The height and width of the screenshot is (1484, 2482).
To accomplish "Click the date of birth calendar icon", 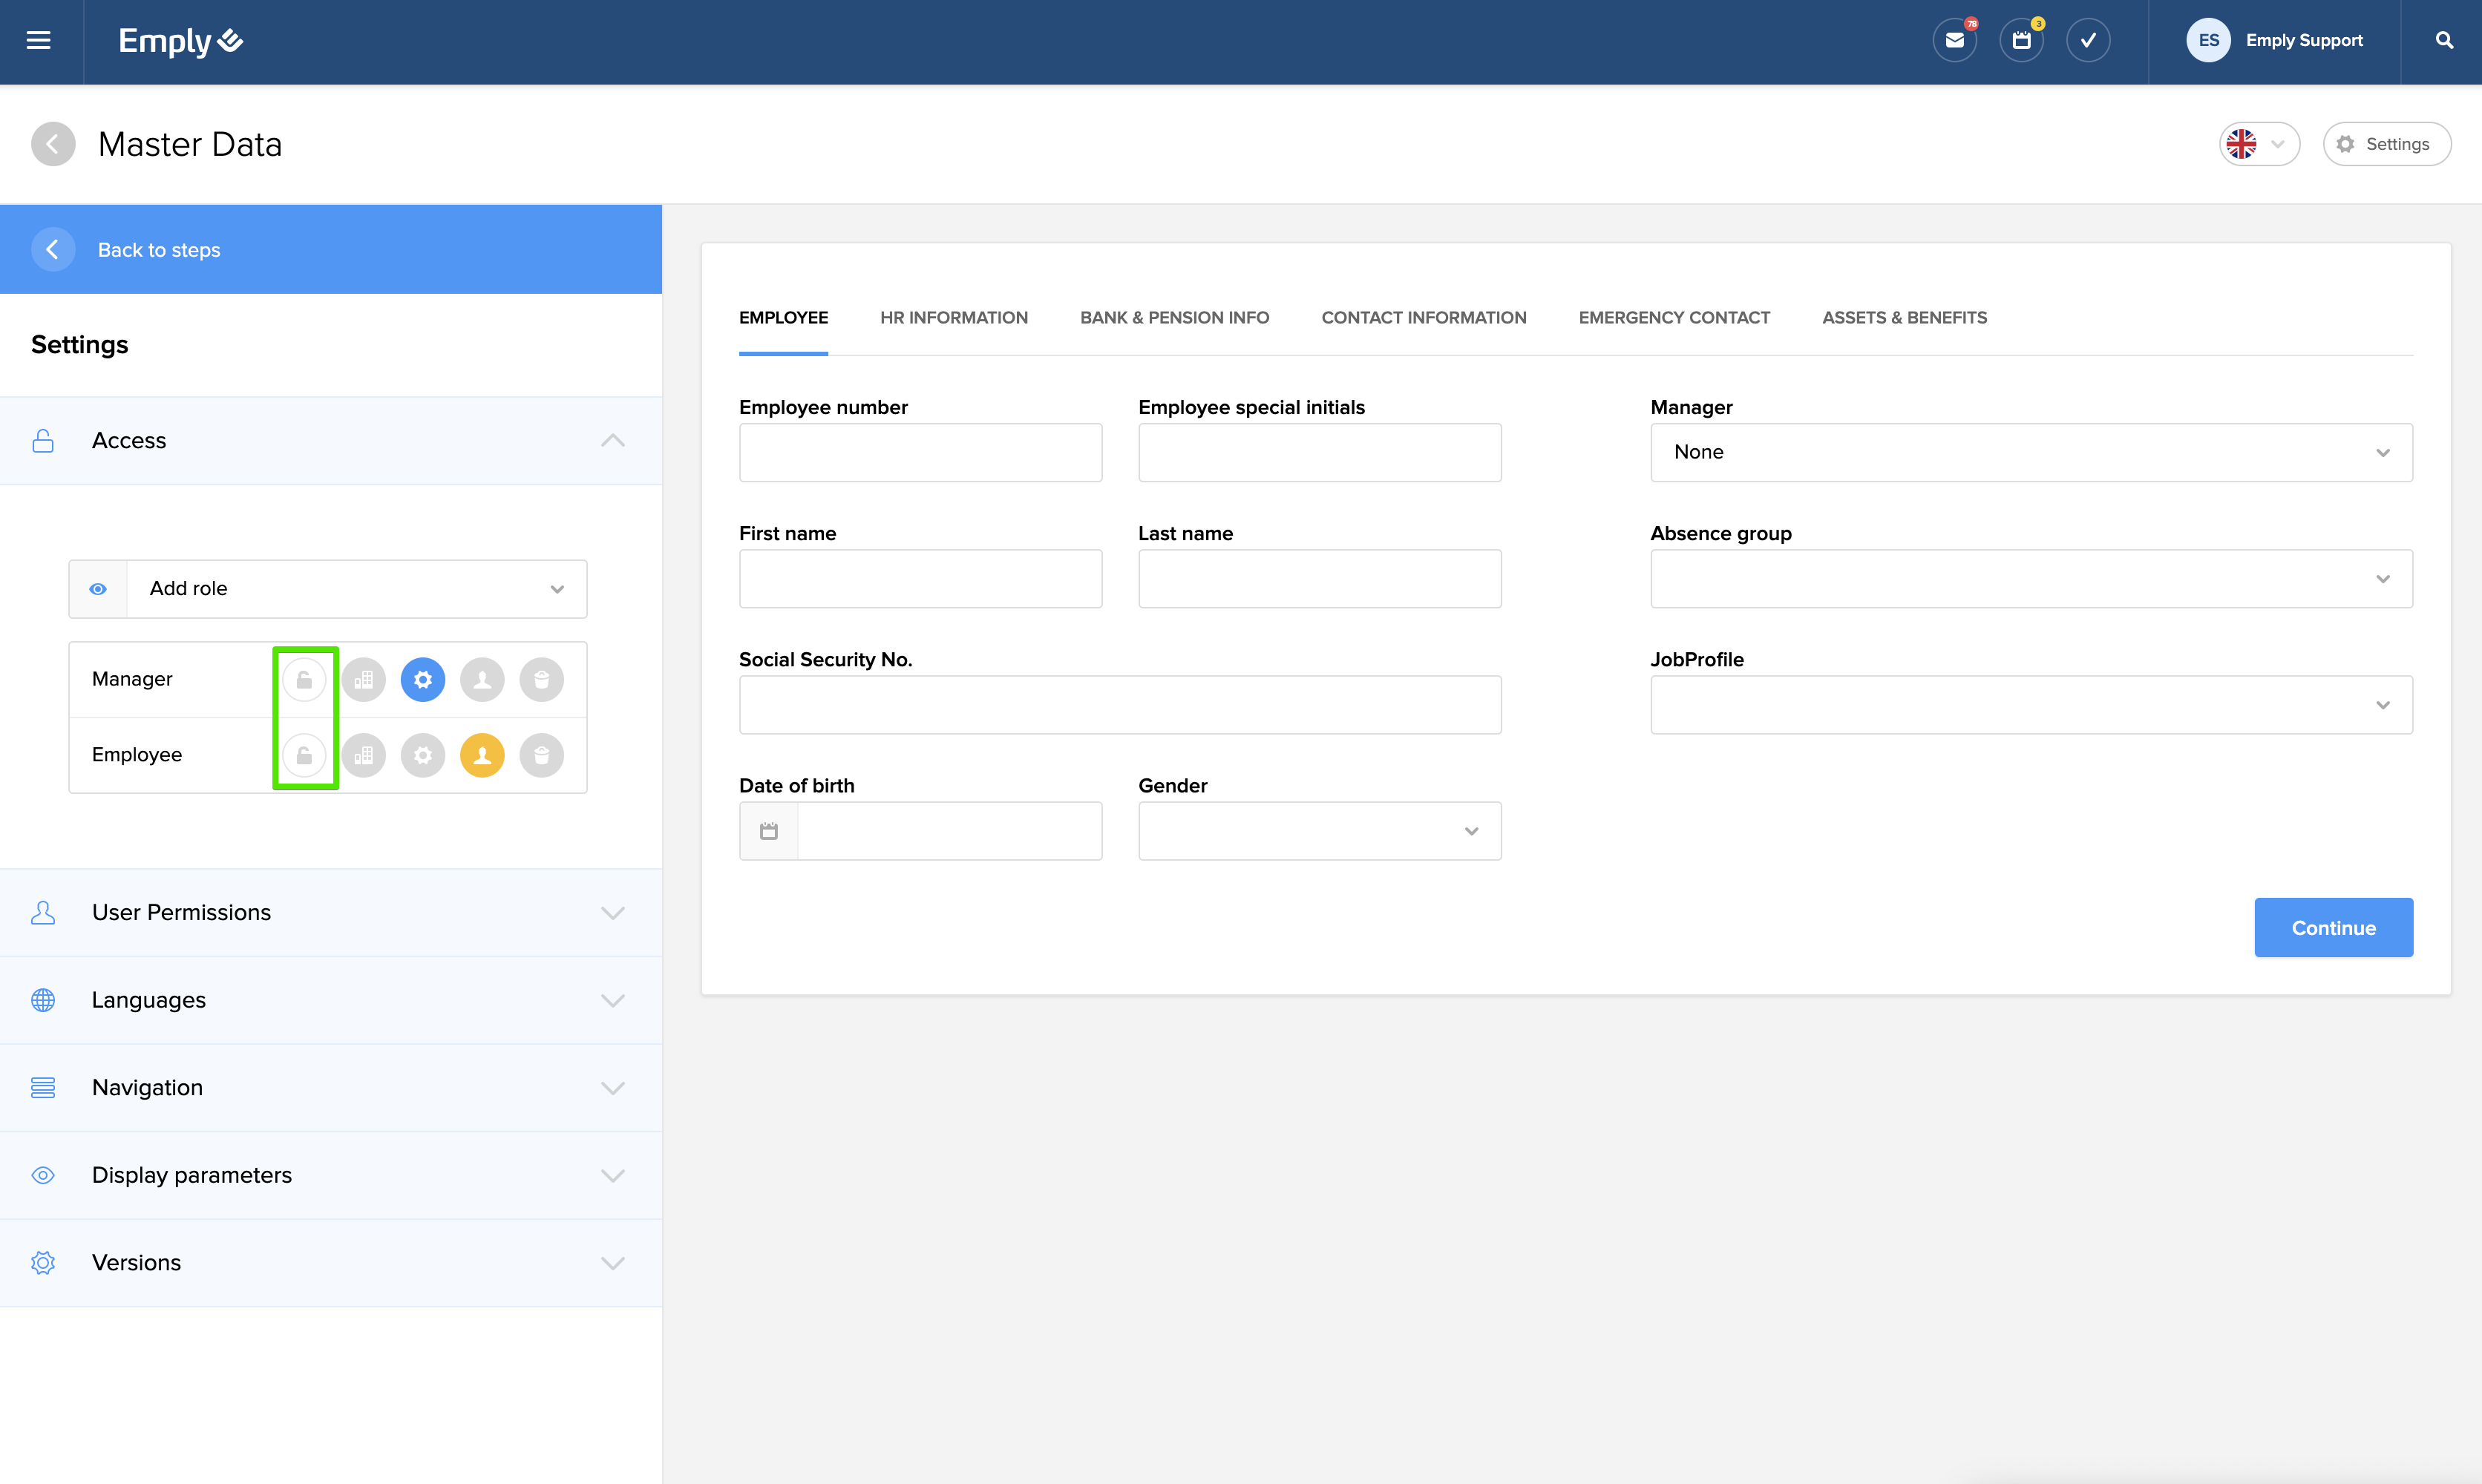I will click(768, 831).
